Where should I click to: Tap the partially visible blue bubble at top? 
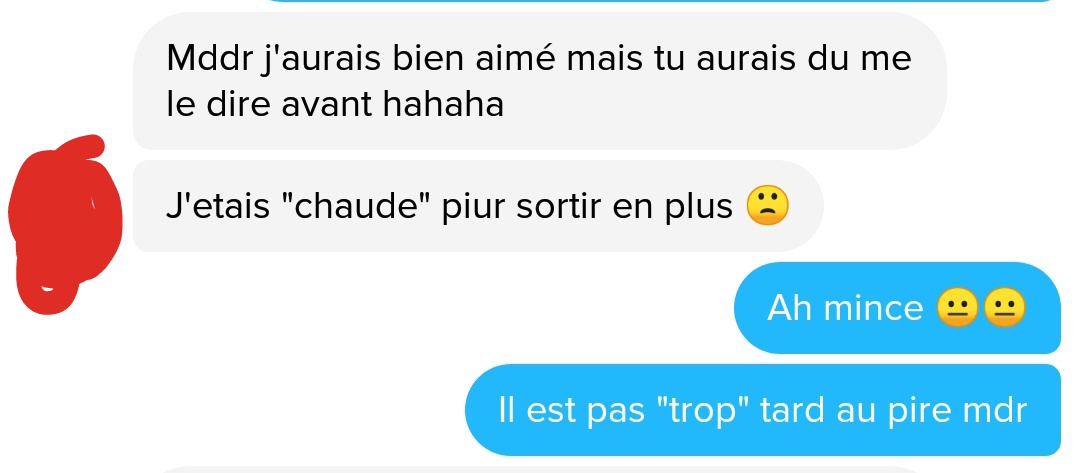pos(661,1)
